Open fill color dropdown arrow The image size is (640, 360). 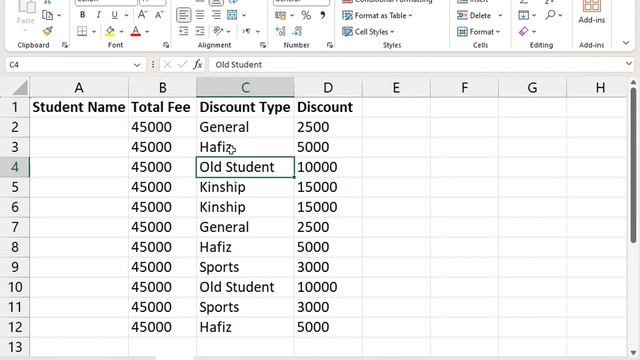[x=121, y=31]
